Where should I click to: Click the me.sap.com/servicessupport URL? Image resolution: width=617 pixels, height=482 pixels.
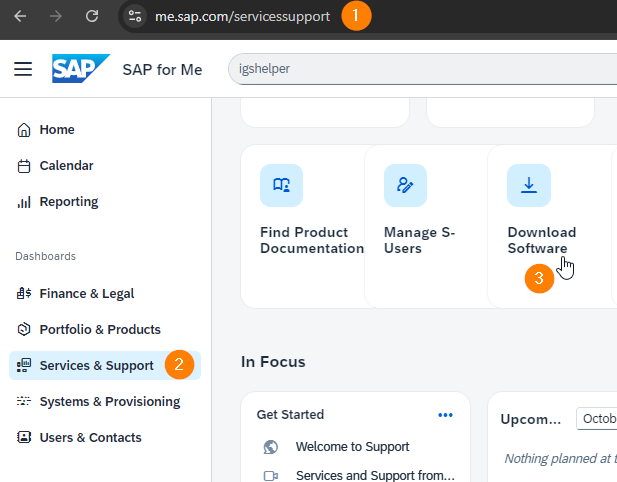click(x=242, y=17)
